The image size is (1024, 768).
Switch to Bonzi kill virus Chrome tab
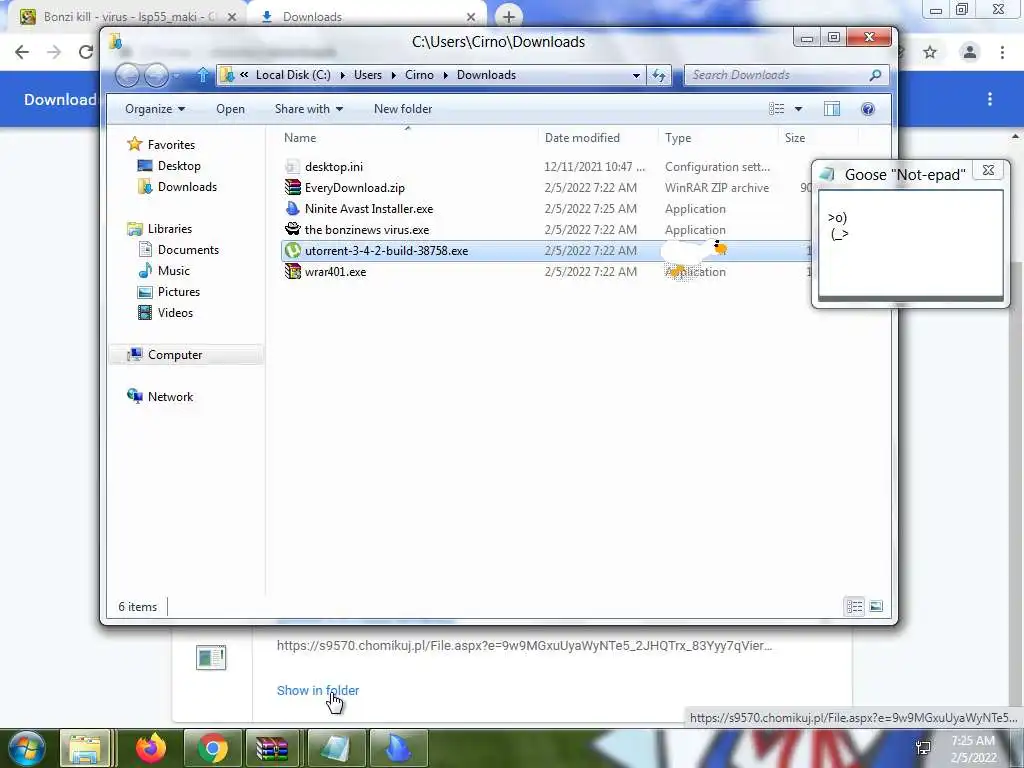click(x=128, y=17)
